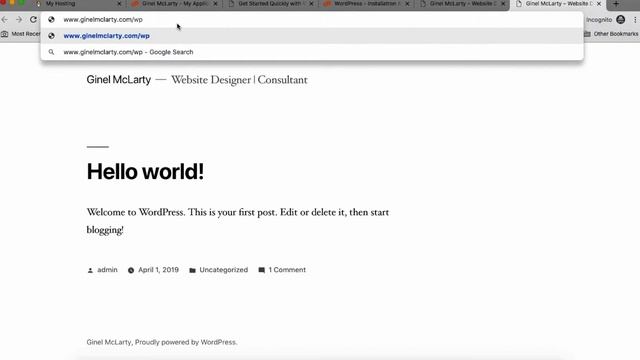Click the author person icon beside admin
The image size is (640, 360).
90,270
